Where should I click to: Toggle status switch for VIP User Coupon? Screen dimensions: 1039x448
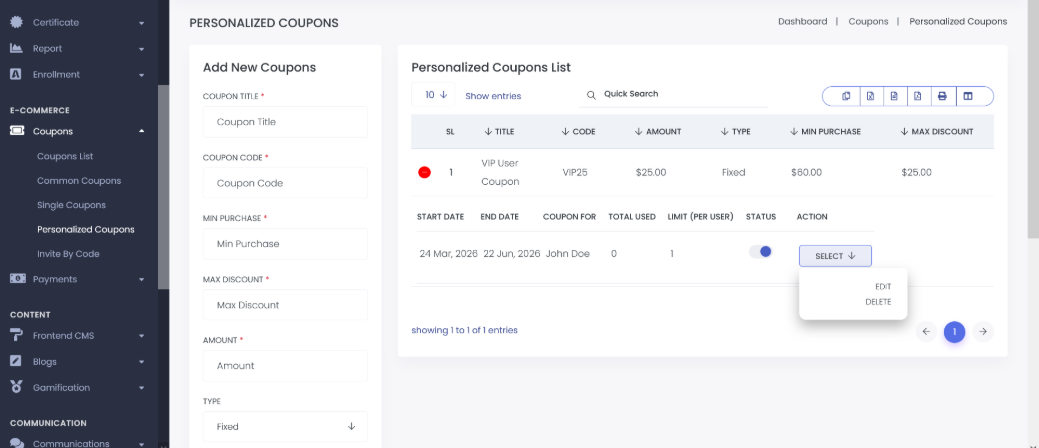(761, 252)
